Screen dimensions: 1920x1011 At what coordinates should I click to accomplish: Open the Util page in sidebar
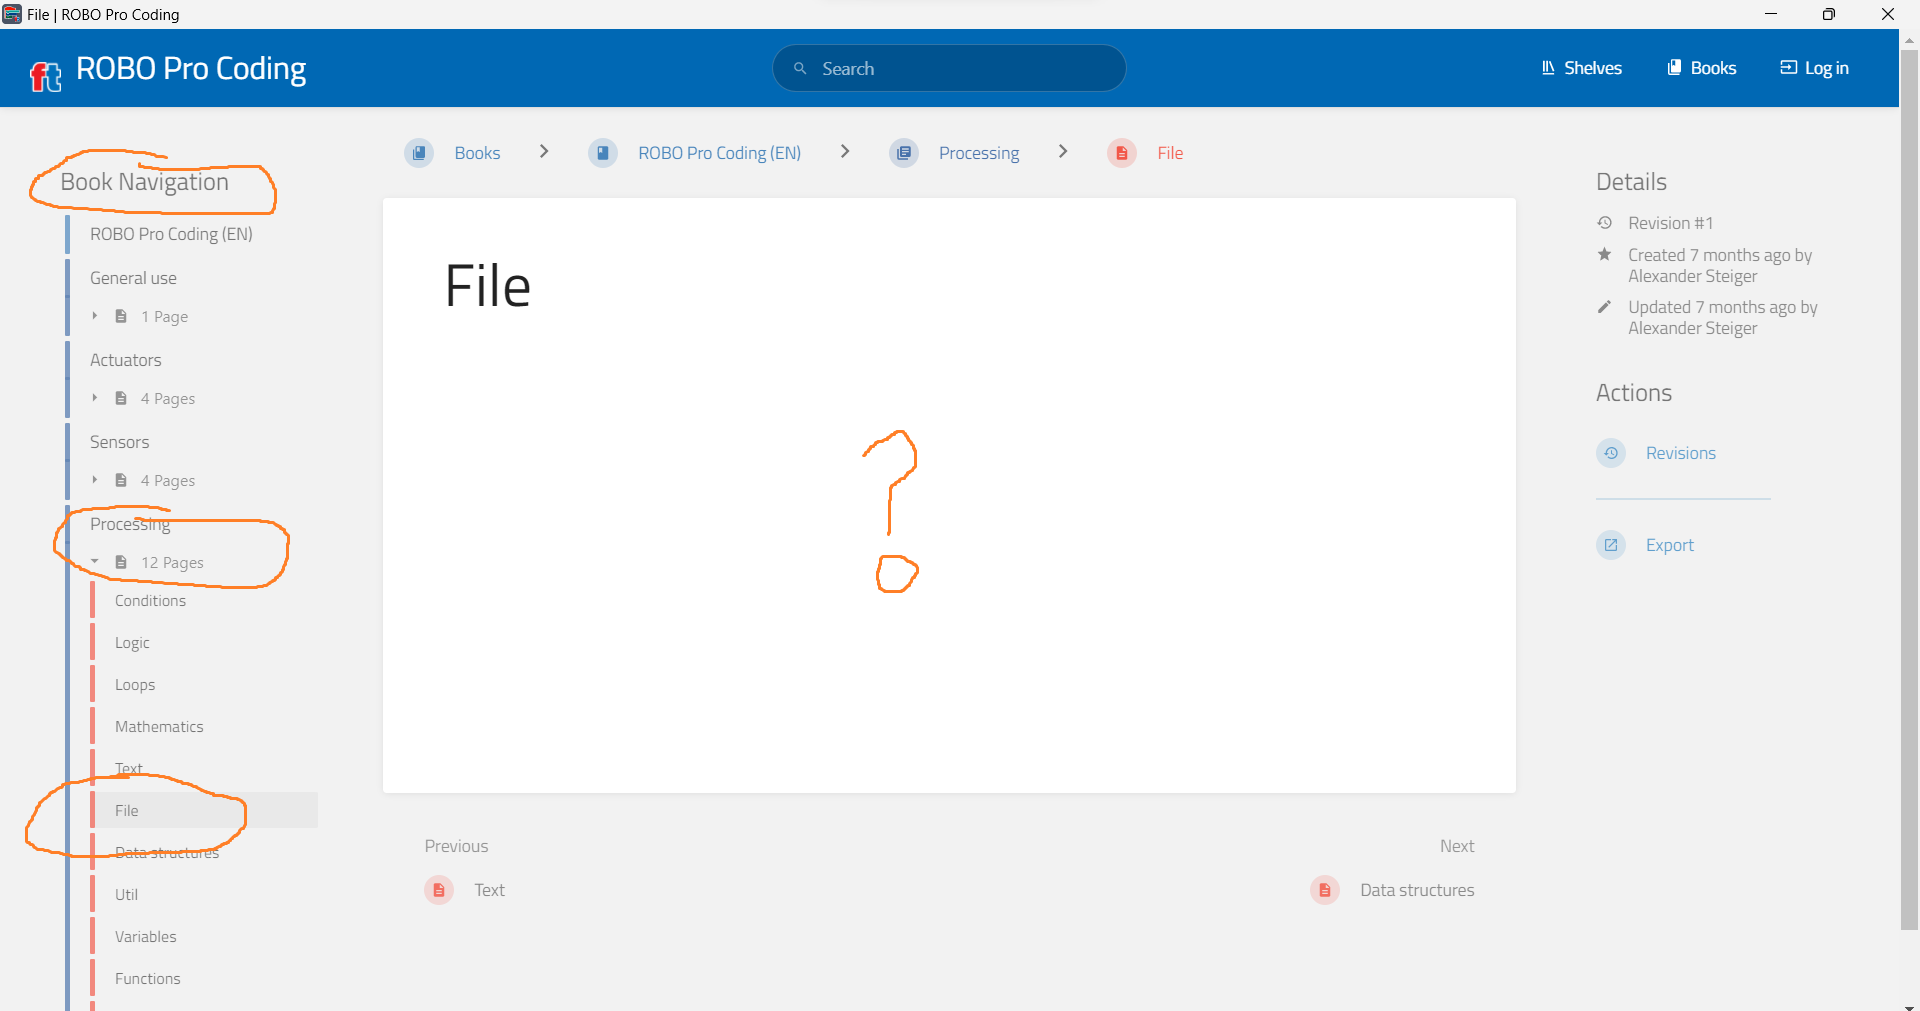coord(126,895)
